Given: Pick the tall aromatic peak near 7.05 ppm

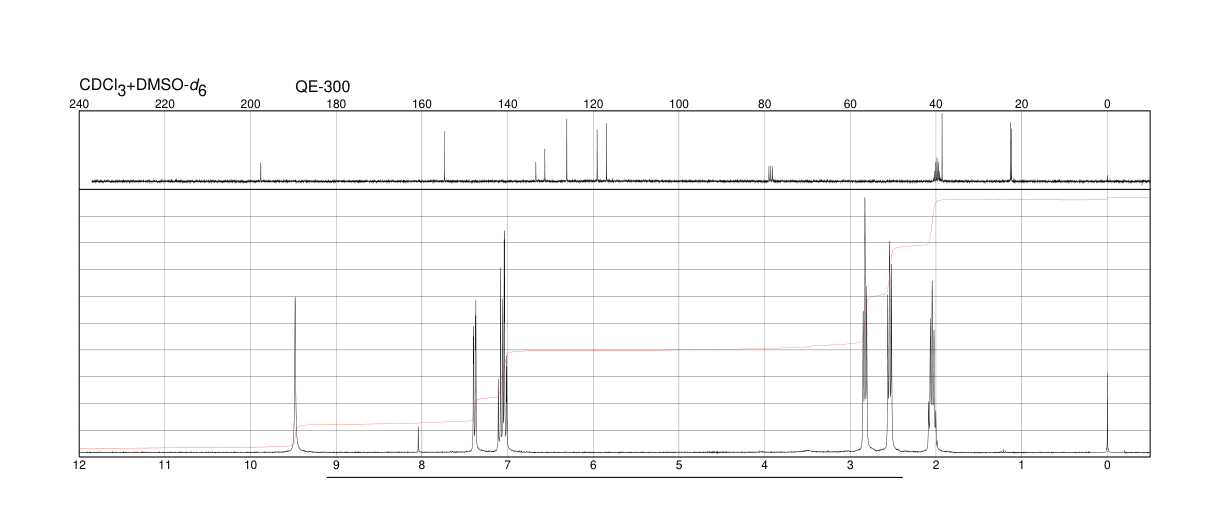Looking at the screenshot, I should [x=504, y=340].
